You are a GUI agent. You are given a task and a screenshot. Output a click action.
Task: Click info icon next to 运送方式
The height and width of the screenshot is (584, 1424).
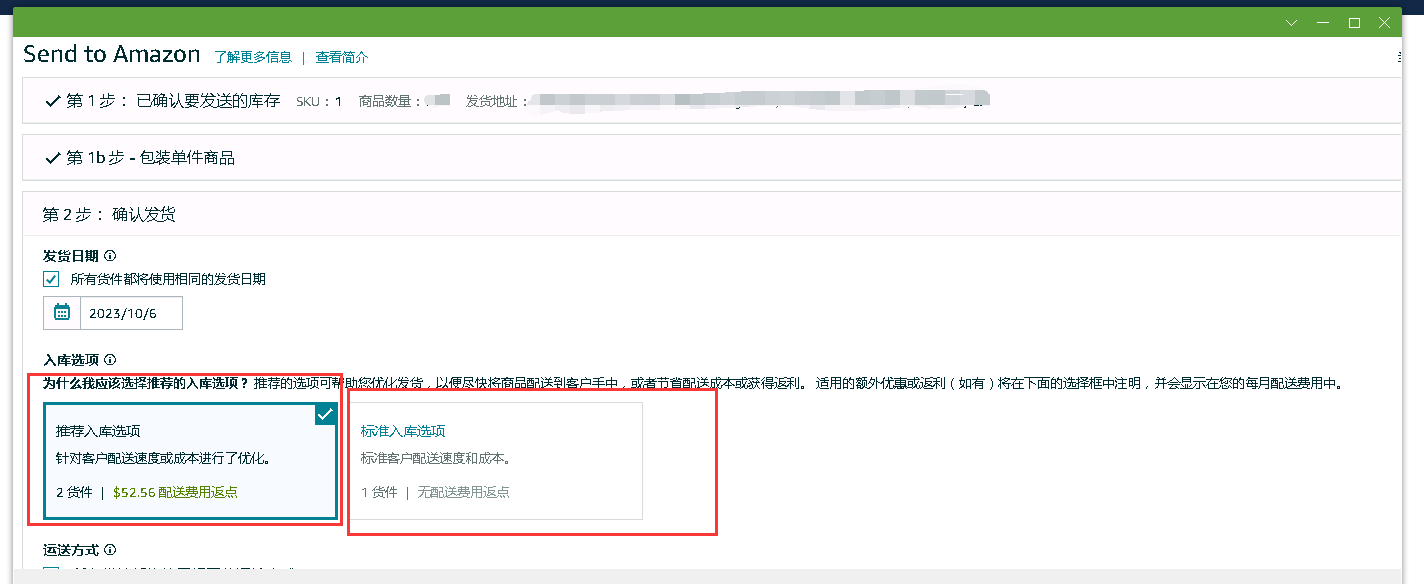[x=110, y=550]
